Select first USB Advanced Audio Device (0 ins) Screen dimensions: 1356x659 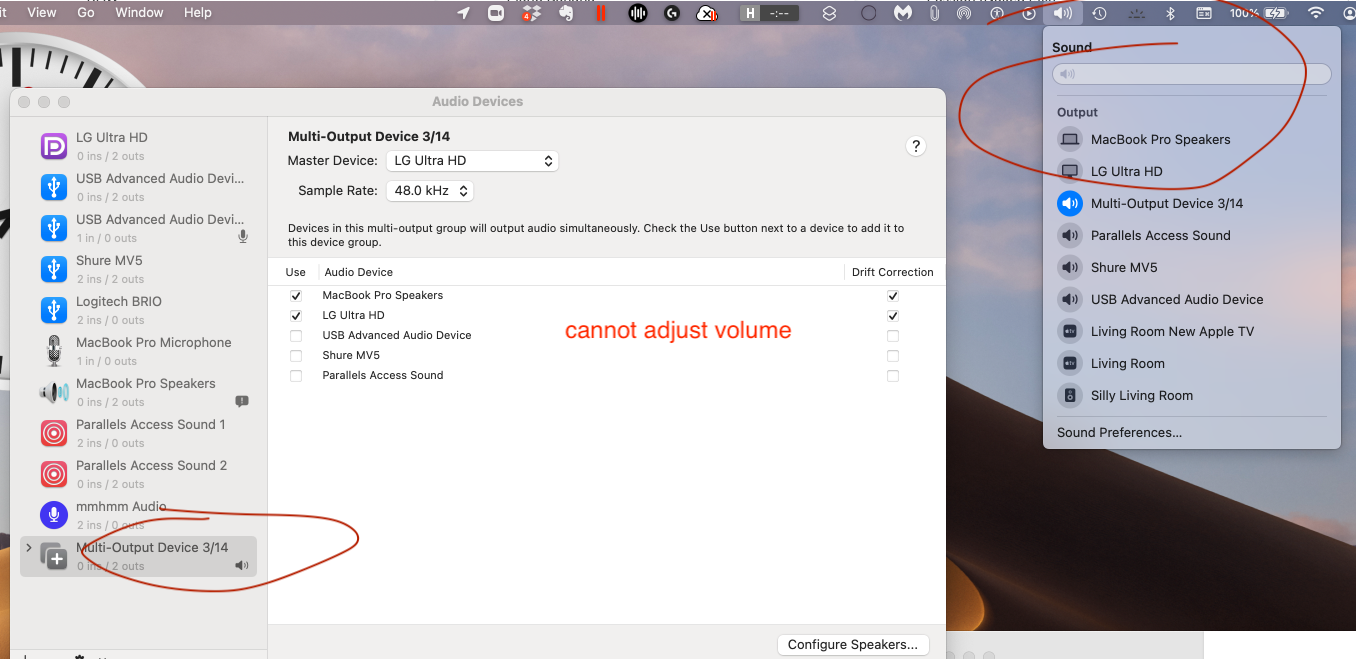pyautogui.click(x=138, y=187)
